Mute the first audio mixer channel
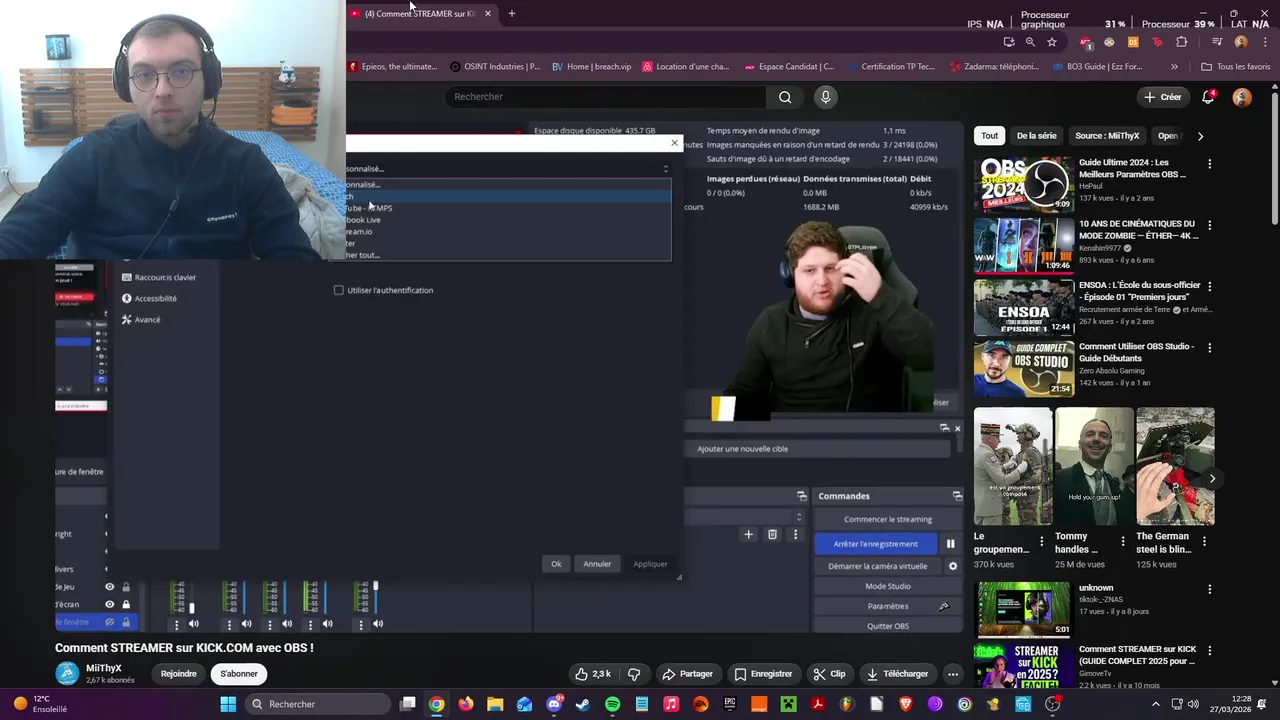The height and width of the screenshot is (720, 1280). pyautogui.click(x=194, y=624)
